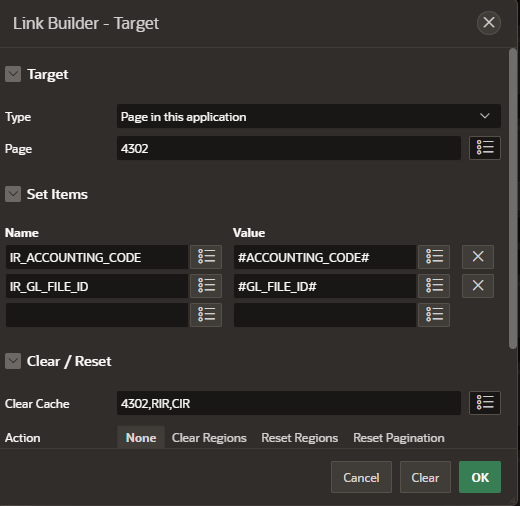Screen dimensions: 520x506
Task: Select the Clear Regions action option
Action: (209, 438)
